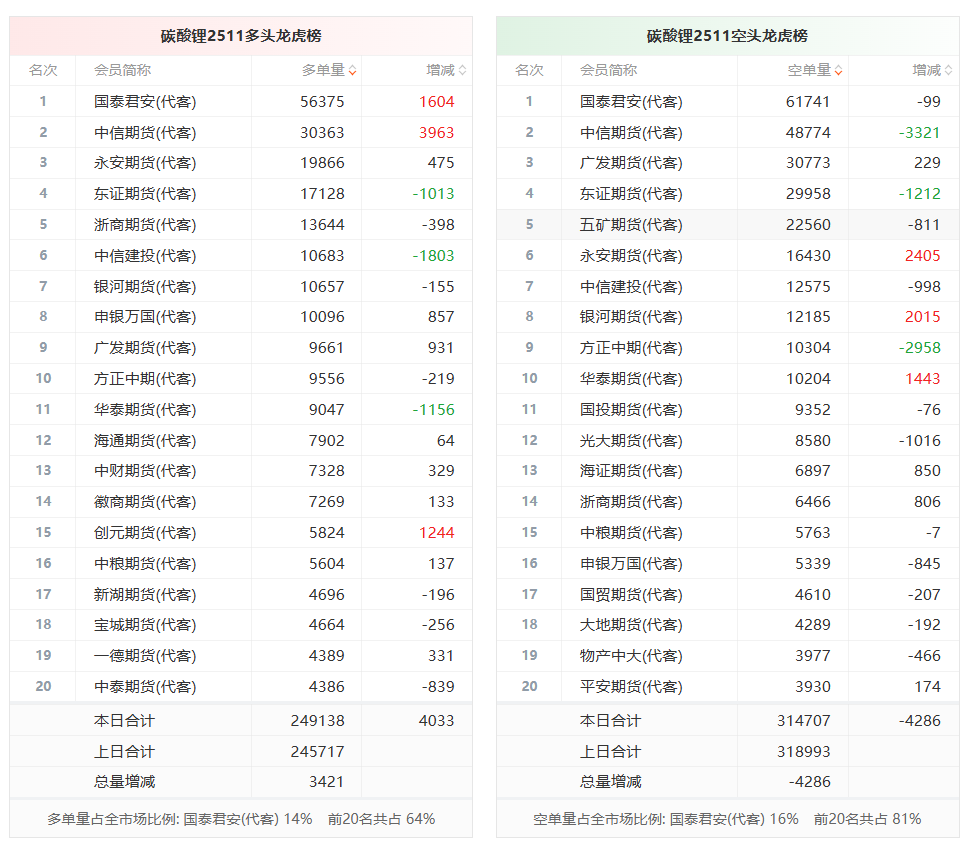Click 浙商期货(代客) in long table row 5

[x=145, y=225]
